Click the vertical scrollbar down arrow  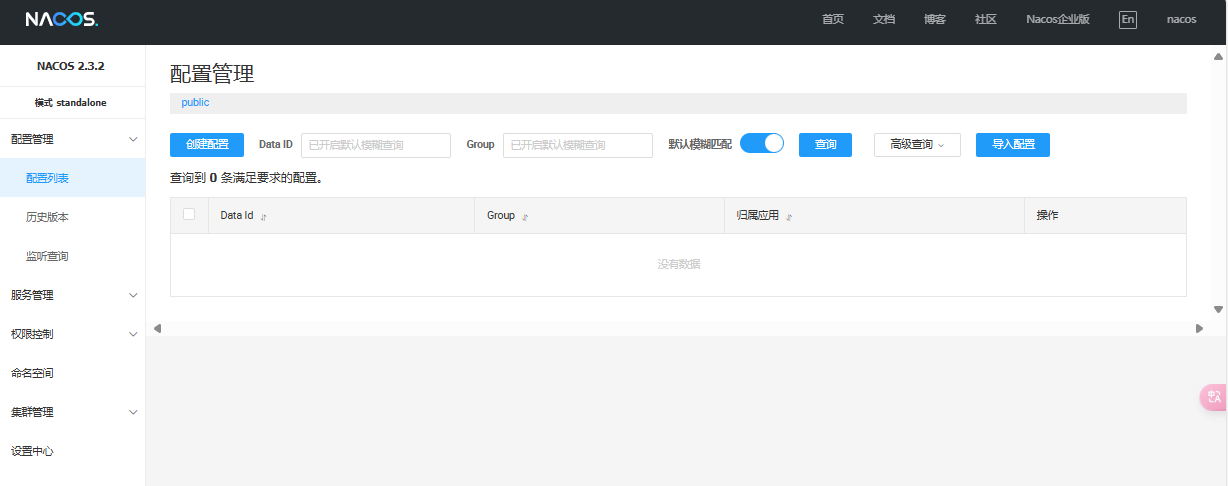tap(1218, 309)
